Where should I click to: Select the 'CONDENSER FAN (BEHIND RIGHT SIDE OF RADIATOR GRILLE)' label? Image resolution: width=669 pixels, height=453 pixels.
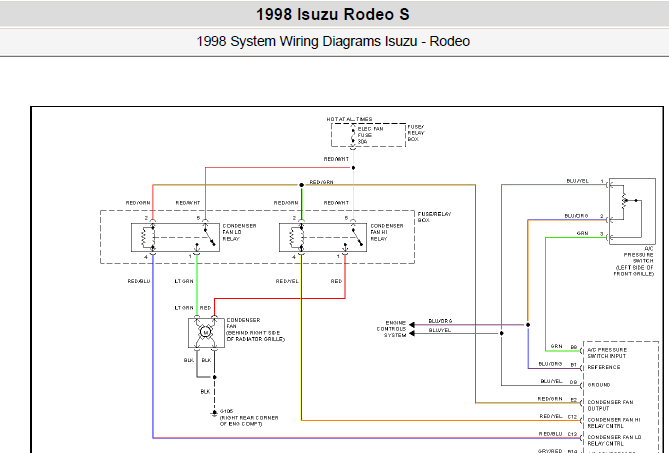click(x=255, y=329)
